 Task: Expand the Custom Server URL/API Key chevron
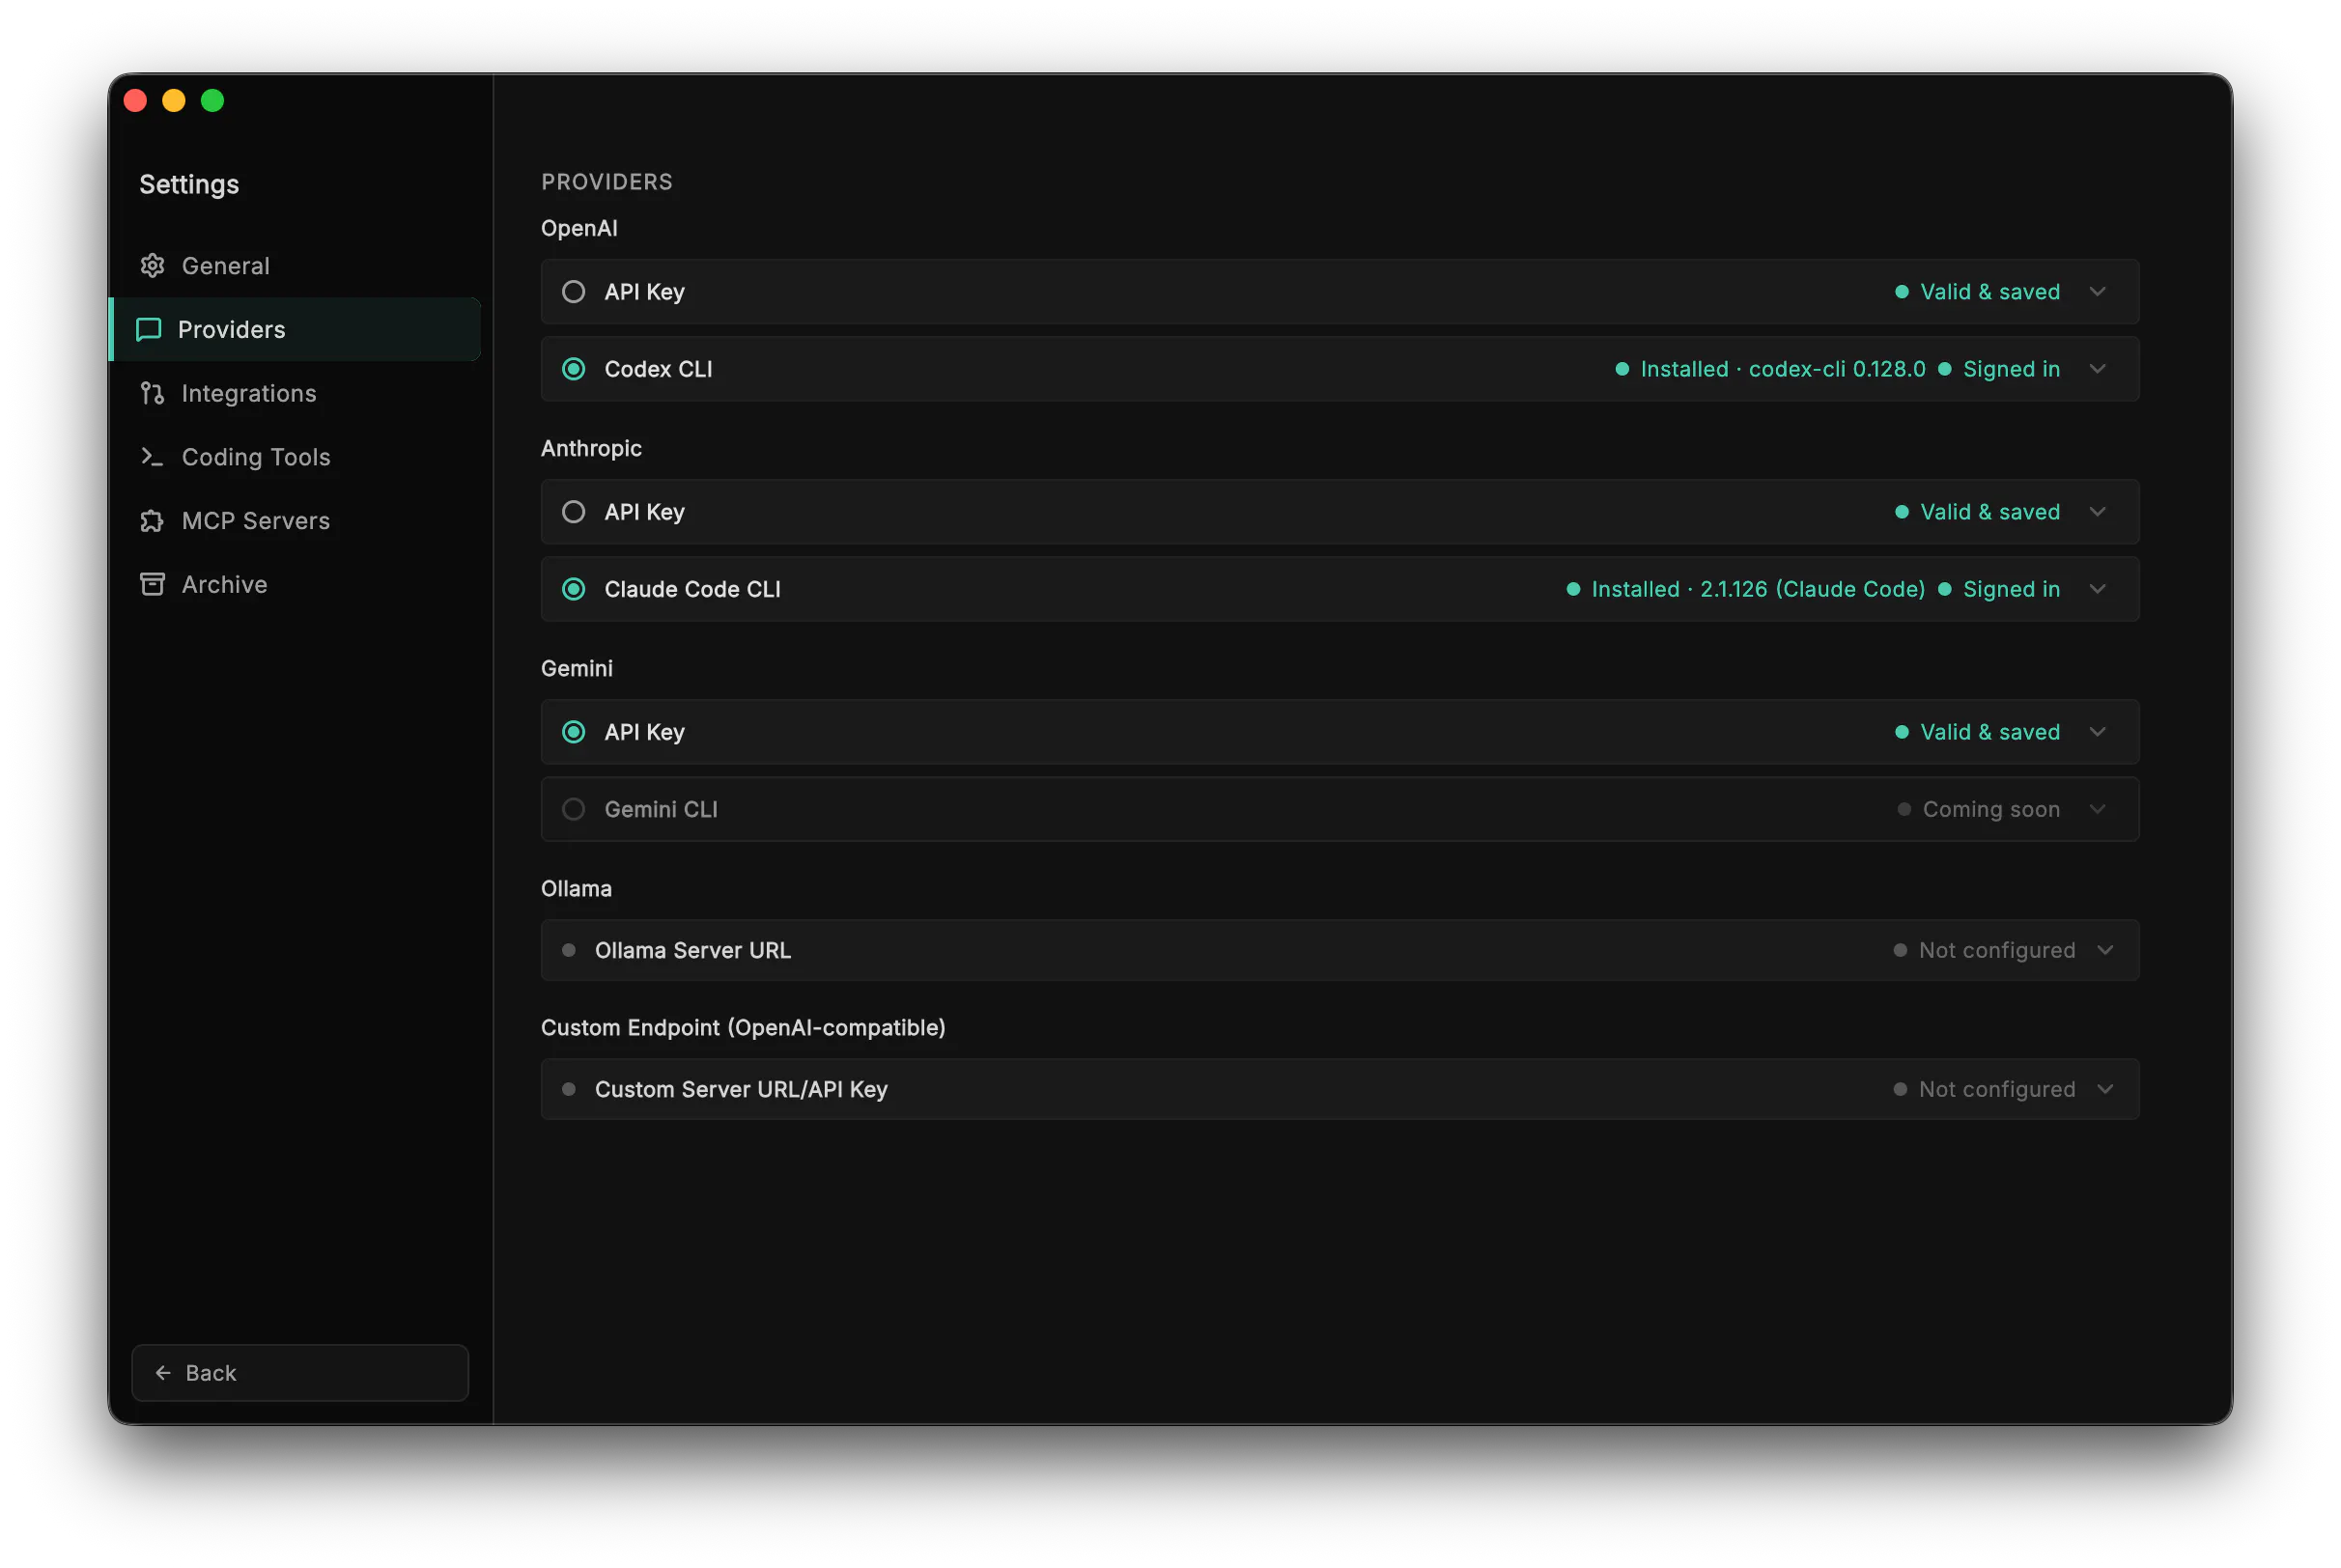[2107, 1089]
